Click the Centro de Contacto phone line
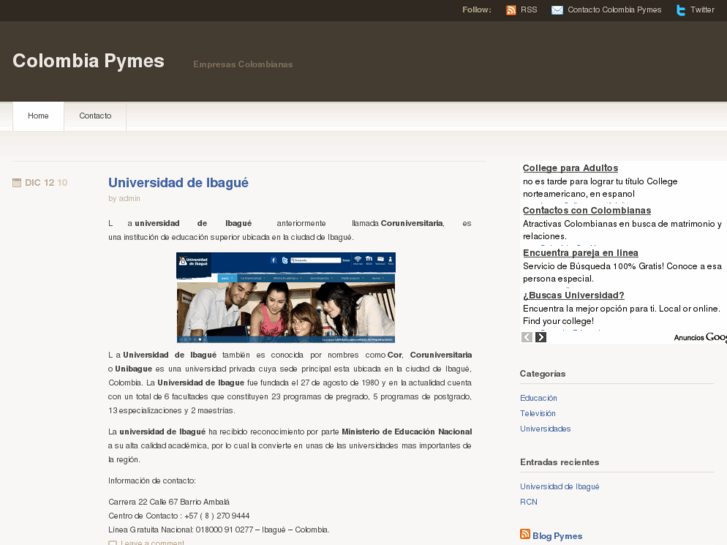 point(179,516)
